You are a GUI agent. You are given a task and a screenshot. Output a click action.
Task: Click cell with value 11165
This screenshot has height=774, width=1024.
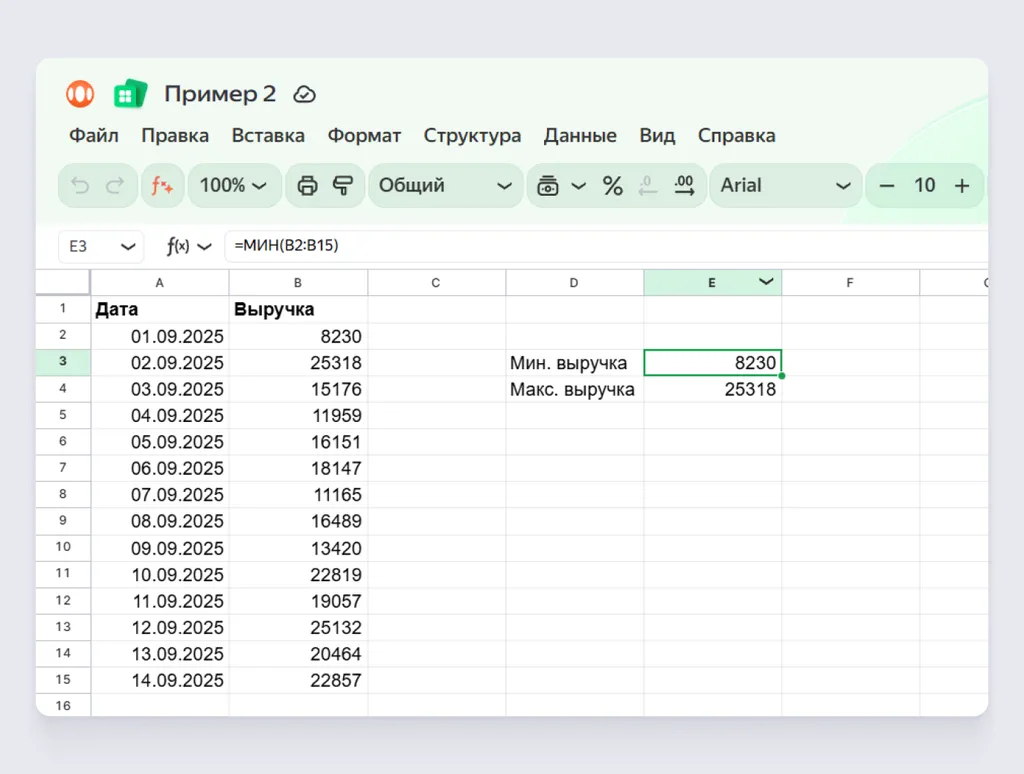click(x=298, y=494)
